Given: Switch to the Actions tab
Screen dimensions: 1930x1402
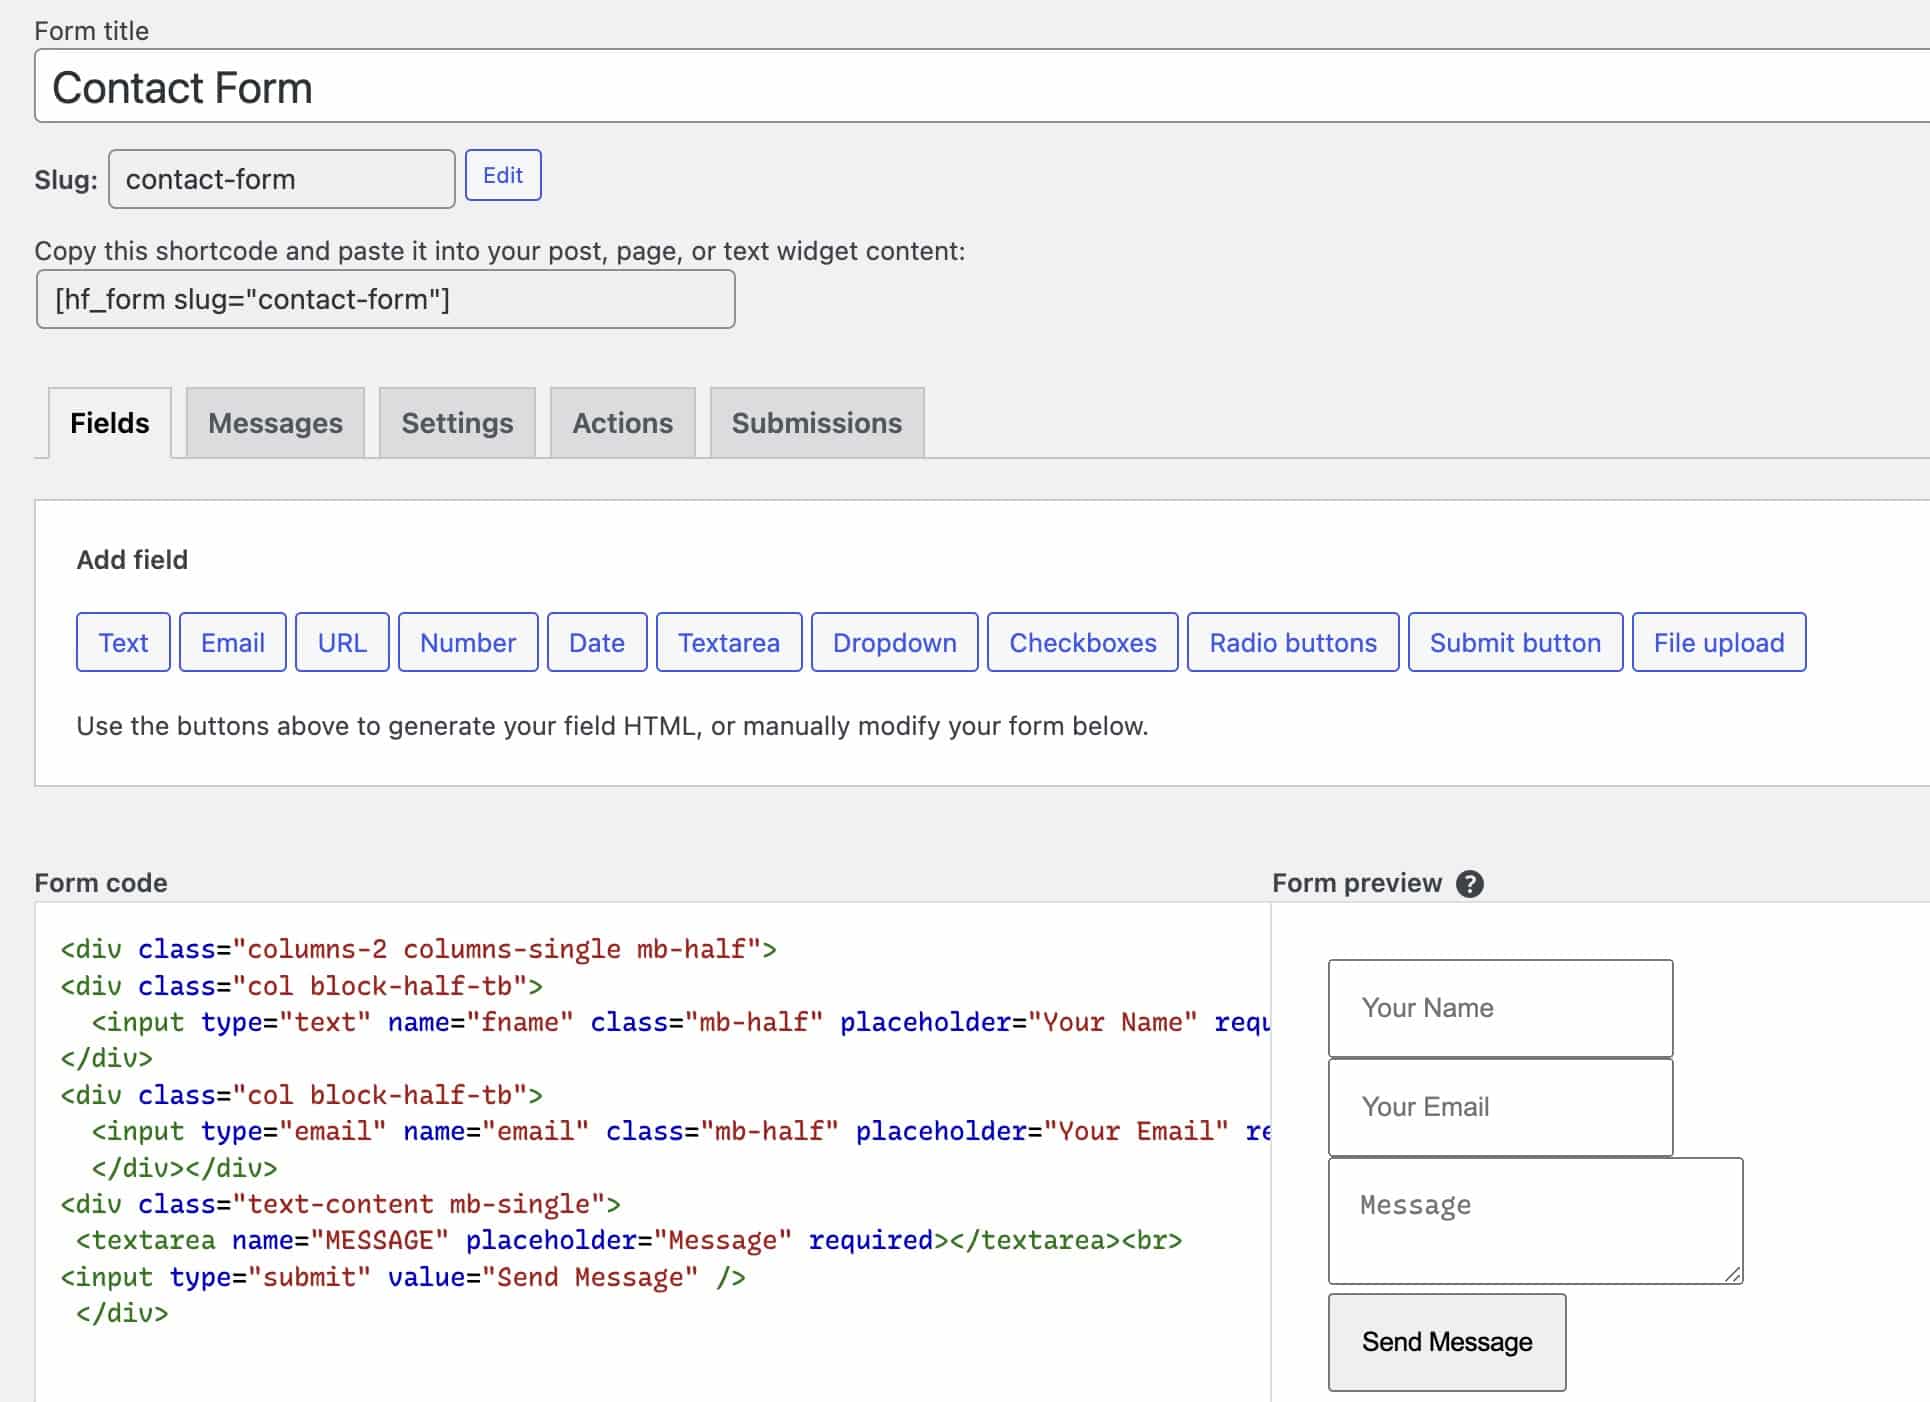Looking at the screenshot, I should (622, 422).
